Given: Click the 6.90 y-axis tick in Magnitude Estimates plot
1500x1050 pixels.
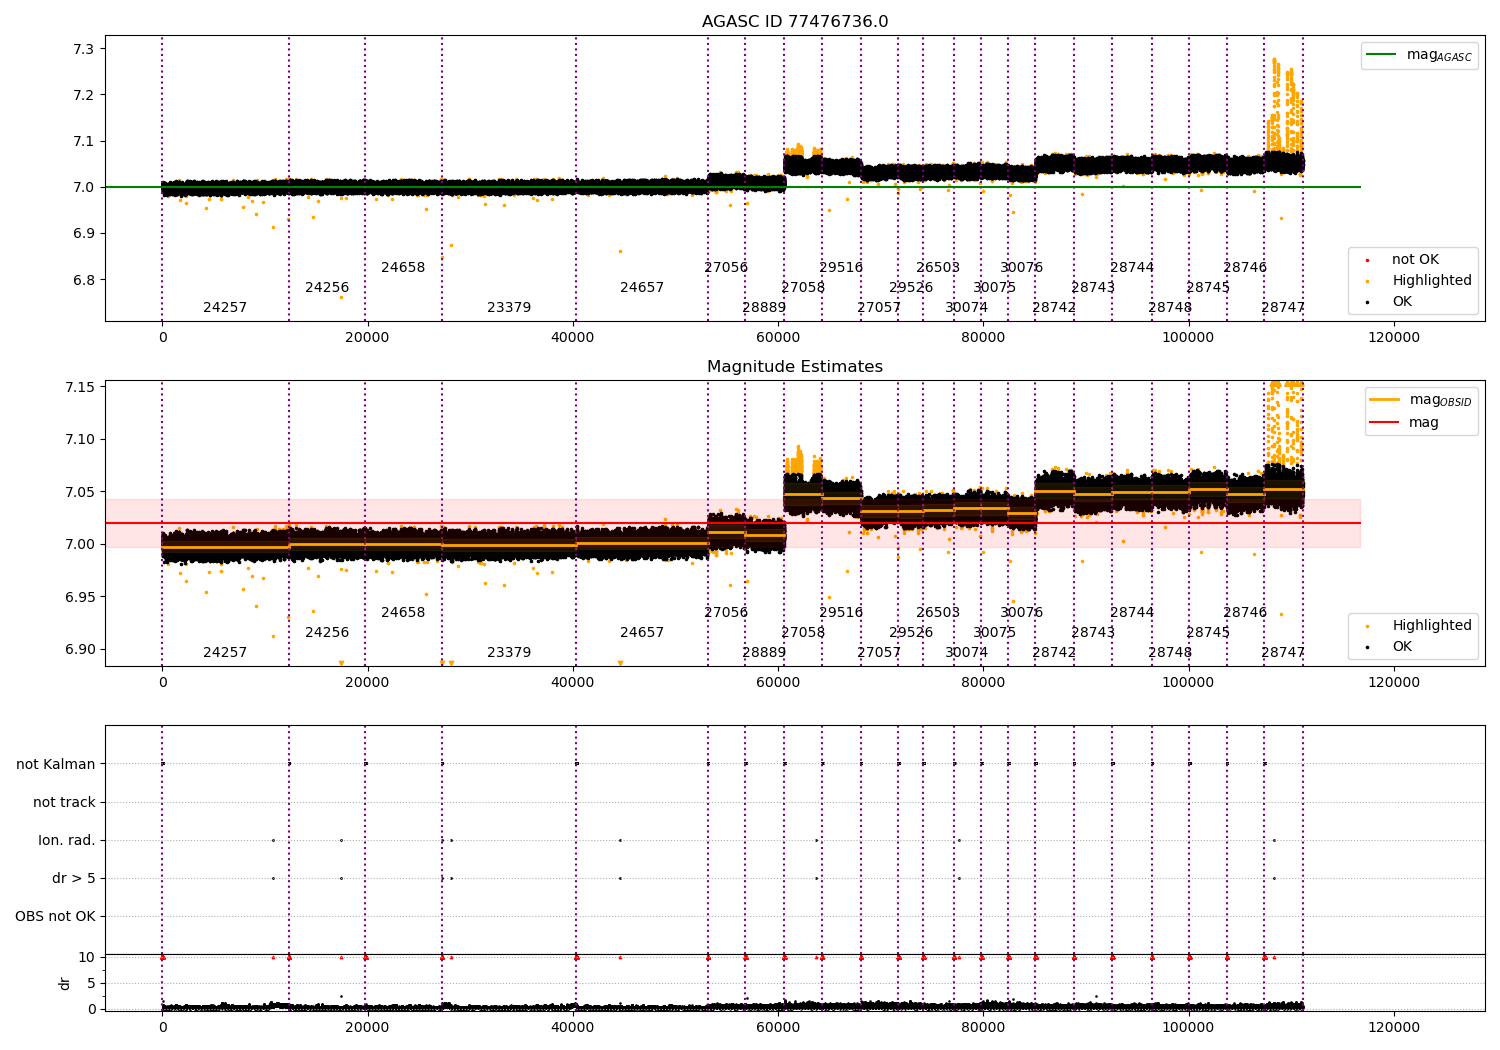Looking at the screenshot, I should pyautogui.click(x=81, y=649).
